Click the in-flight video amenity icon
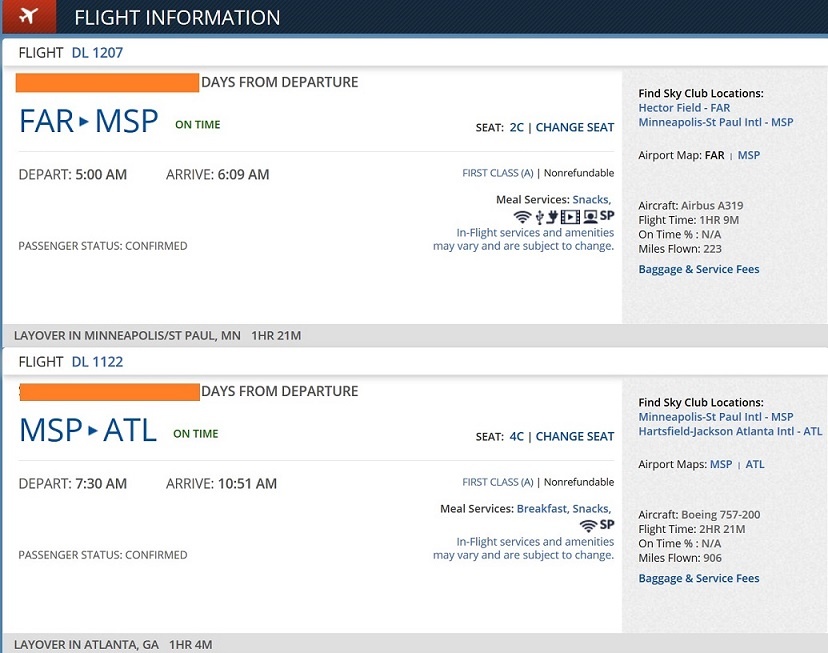This screenshot has width=828, height=653. tap(570, 216)
